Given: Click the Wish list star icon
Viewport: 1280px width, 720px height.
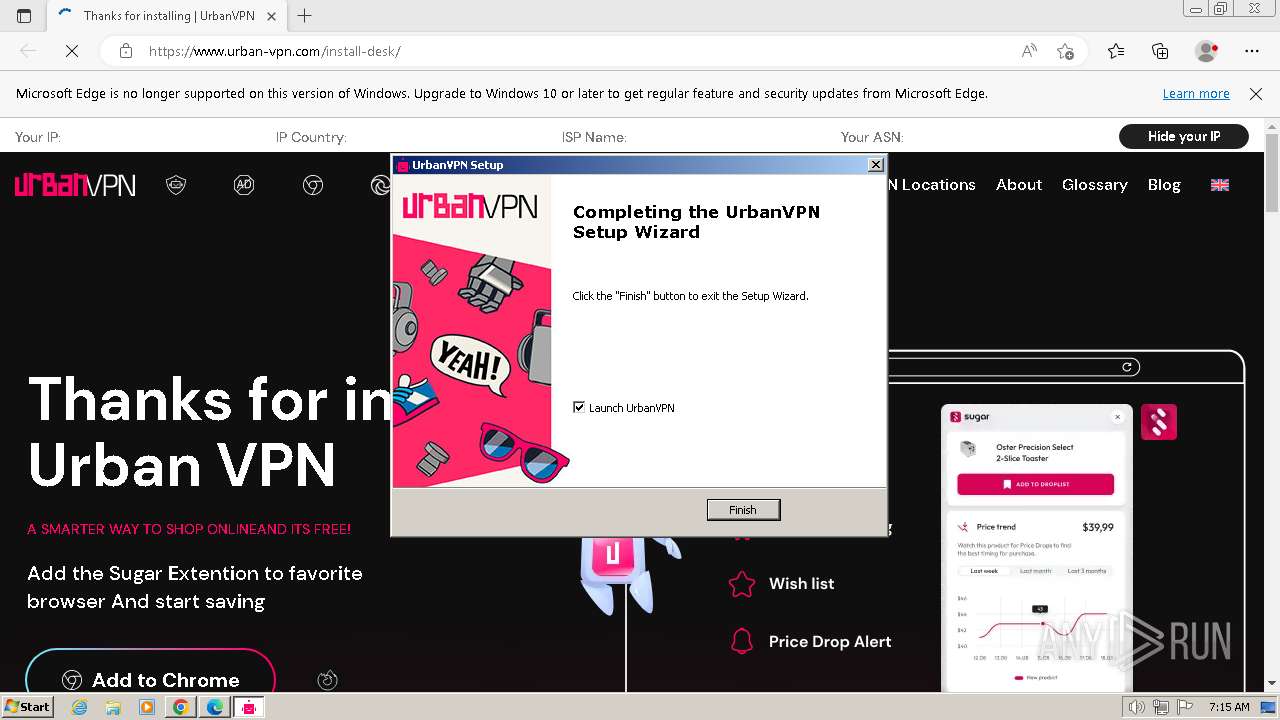Looking at the screenshot, I should click(x=742, y=584).
